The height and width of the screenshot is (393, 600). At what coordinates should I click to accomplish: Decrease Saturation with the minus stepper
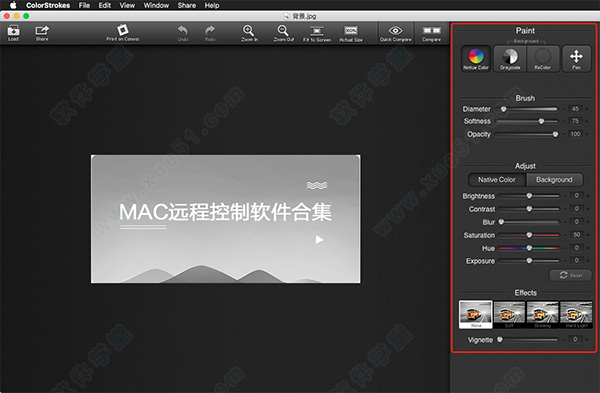(x=565, y=235)
